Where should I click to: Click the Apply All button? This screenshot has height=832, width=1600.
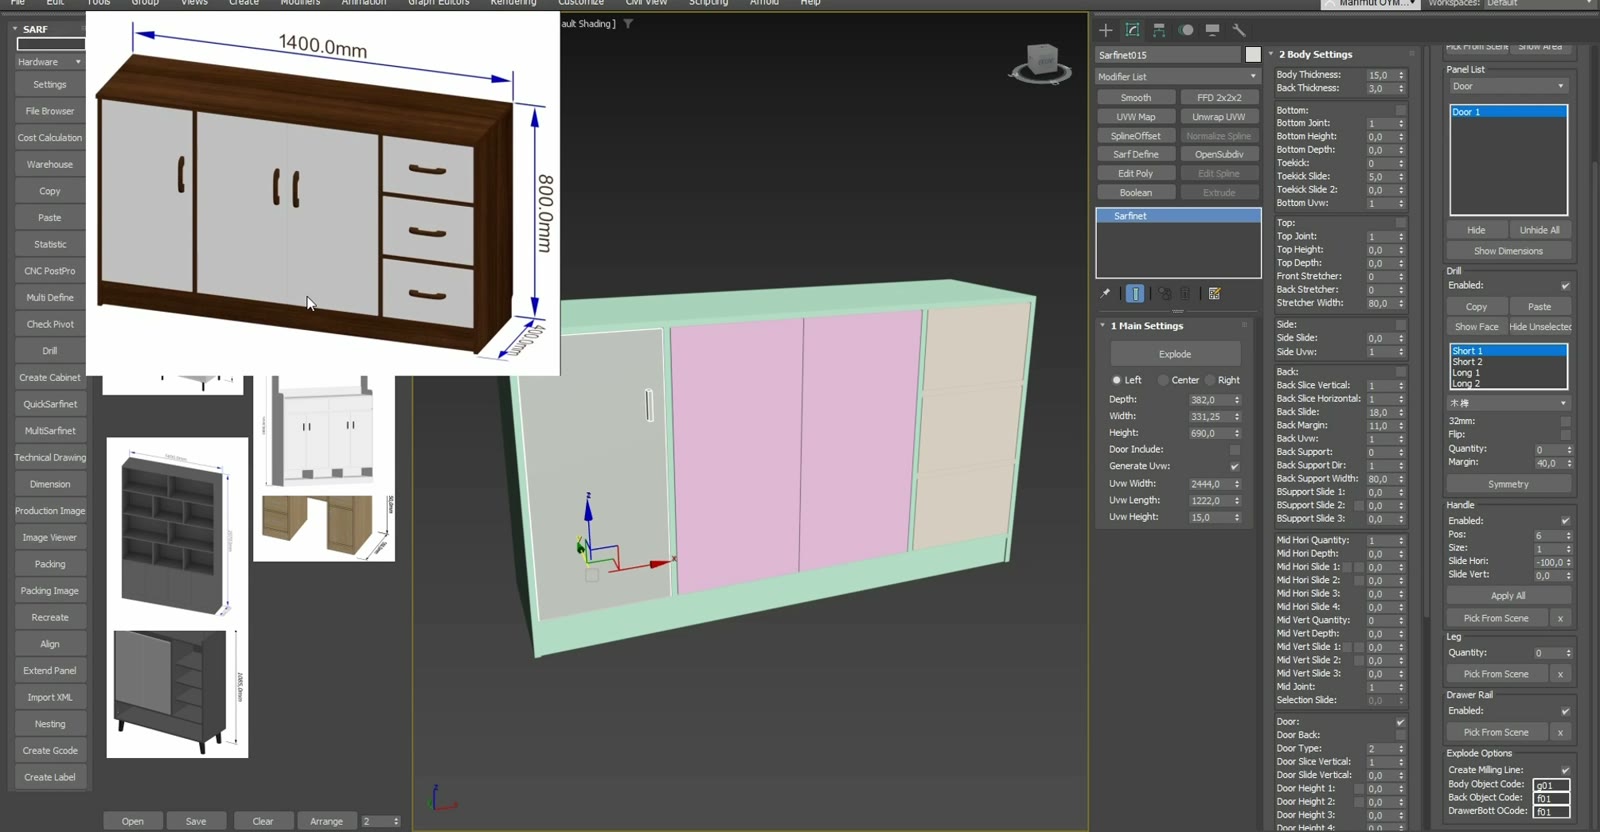pyautogui.click(x=1508, y=596)
